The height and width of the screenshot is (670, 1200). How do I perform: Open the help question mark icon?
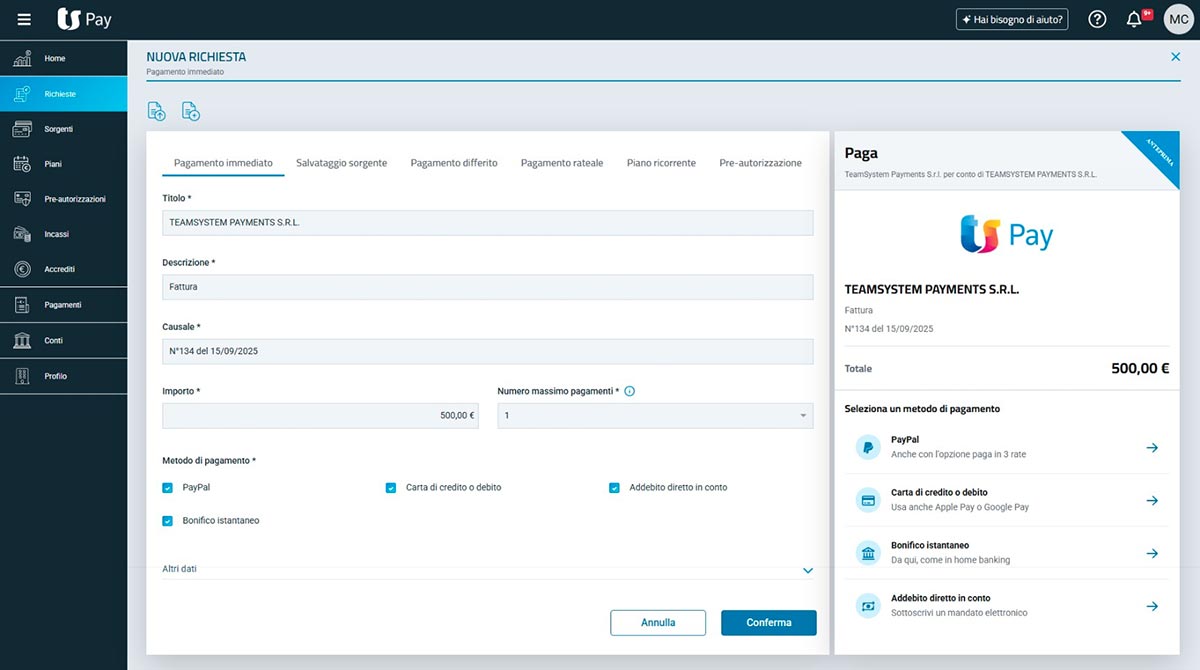[x=1097, y=19]
